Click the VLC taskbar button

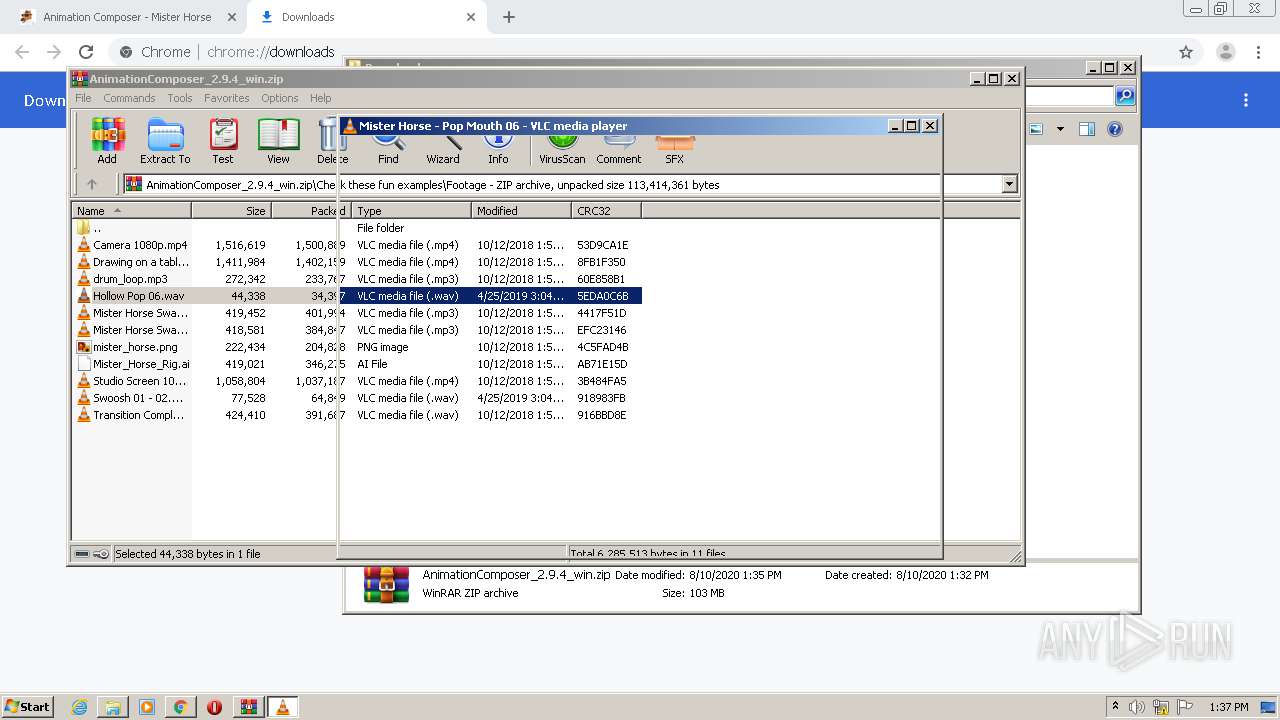click(x=283, y=707)
